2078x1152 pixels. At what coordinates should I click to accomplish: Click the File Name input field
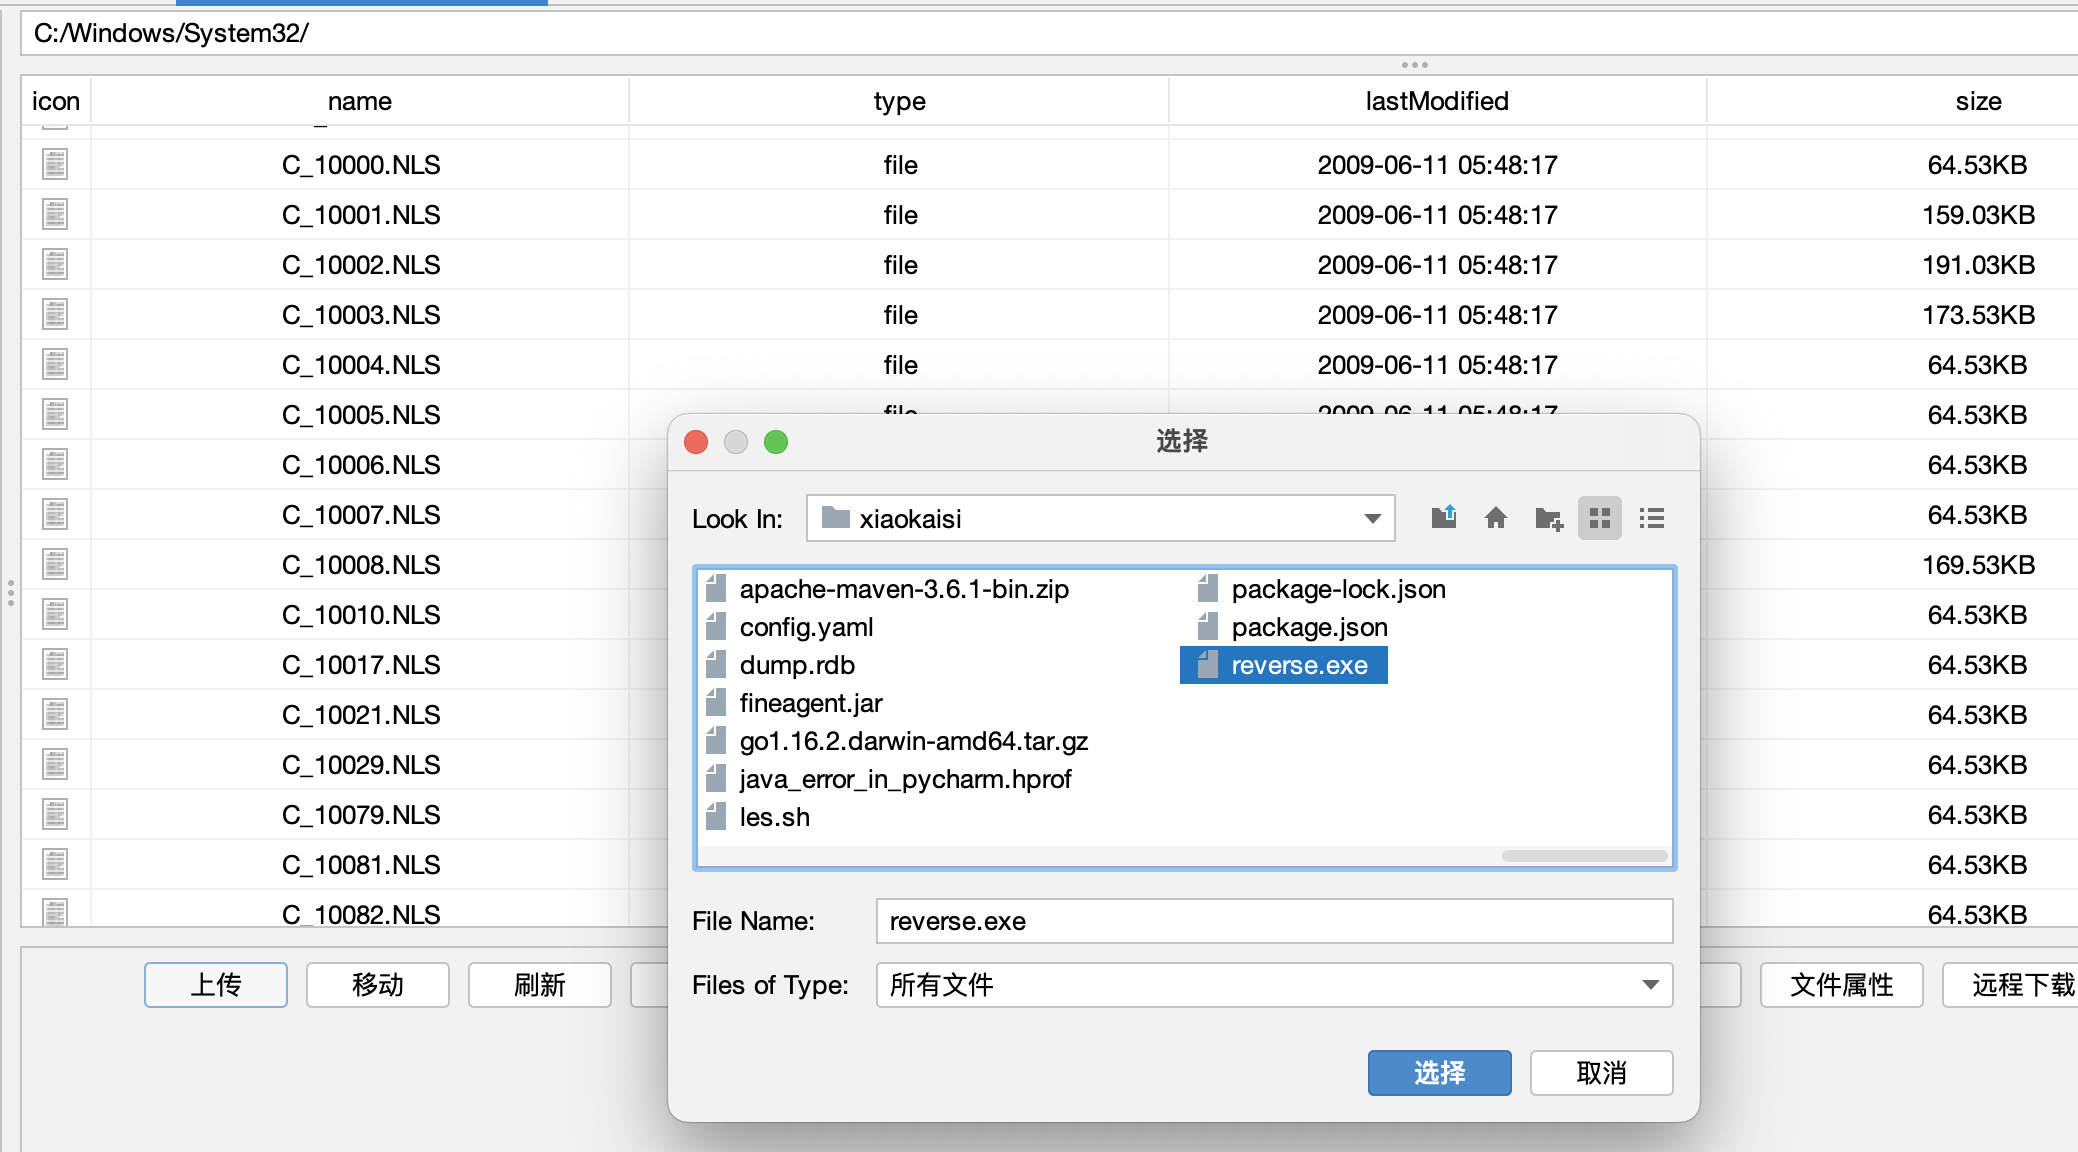(x=1273, y=921)
